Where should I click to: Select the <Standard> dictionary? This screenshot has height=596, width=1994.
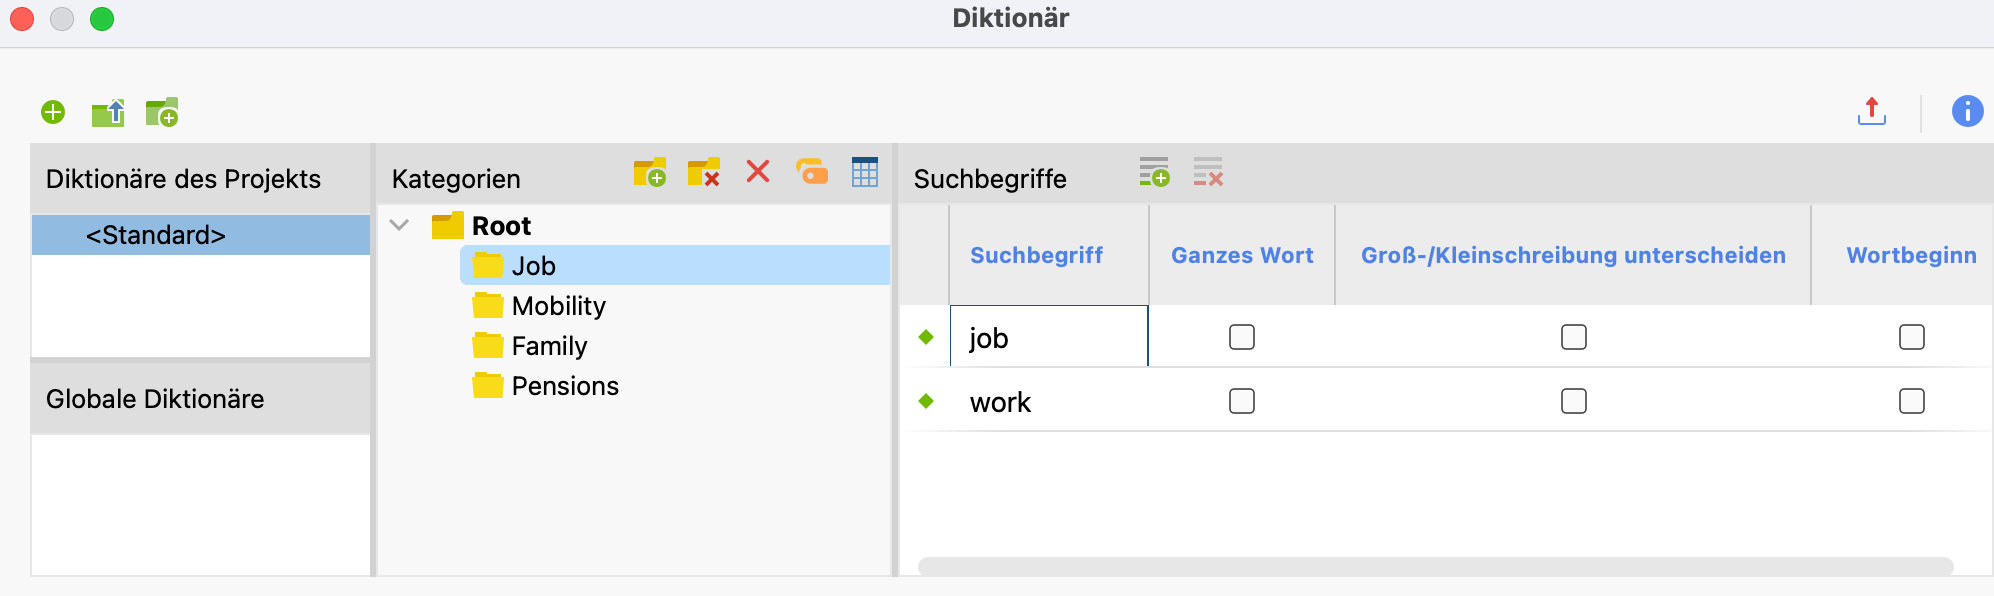pyautogui.click(x=201, y=235)
